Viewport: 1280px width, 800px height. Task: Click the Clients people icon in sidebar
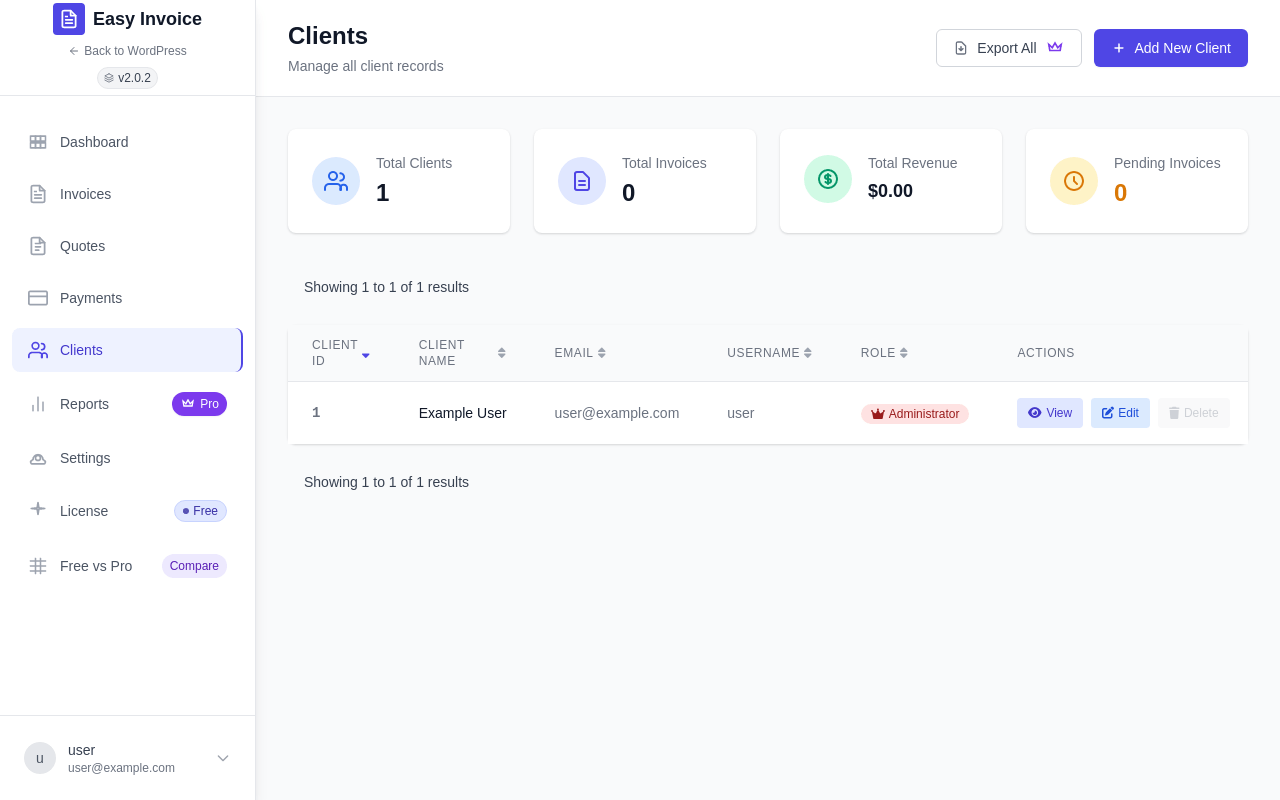click(x=38, y=350)
